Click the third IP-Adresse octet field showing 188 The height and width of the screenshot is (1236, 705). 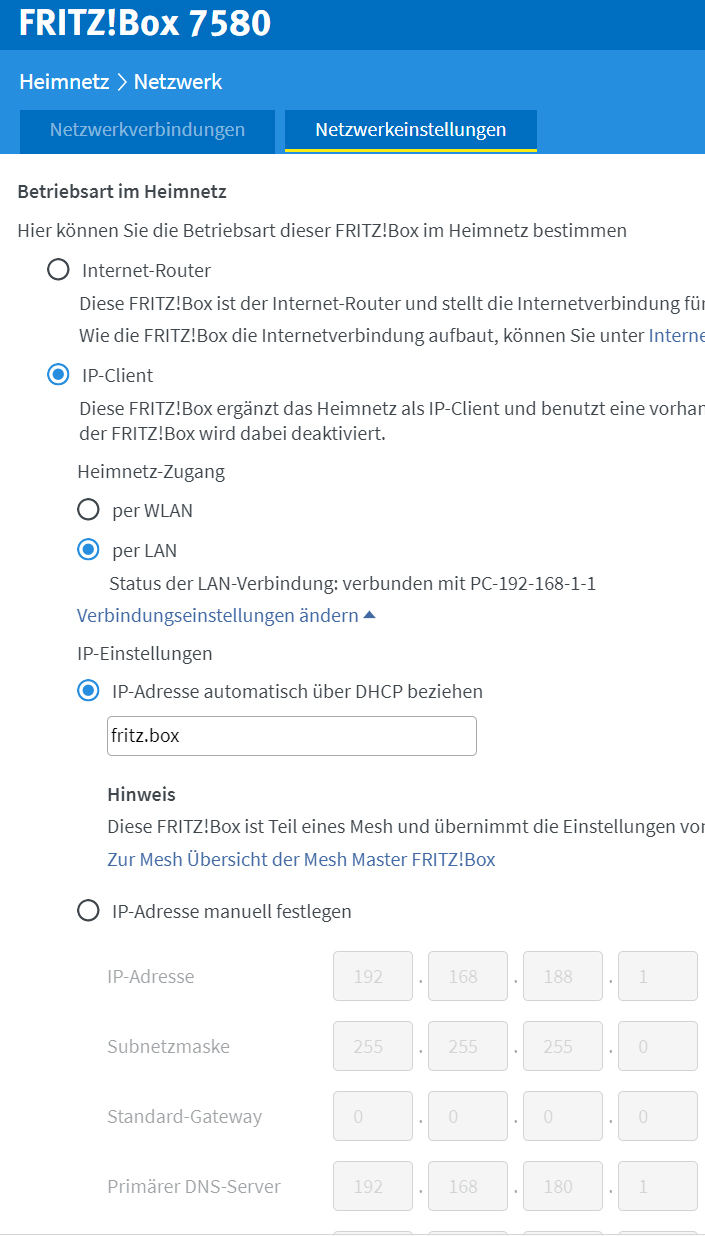pyautogui.click(x=562, y=977)
